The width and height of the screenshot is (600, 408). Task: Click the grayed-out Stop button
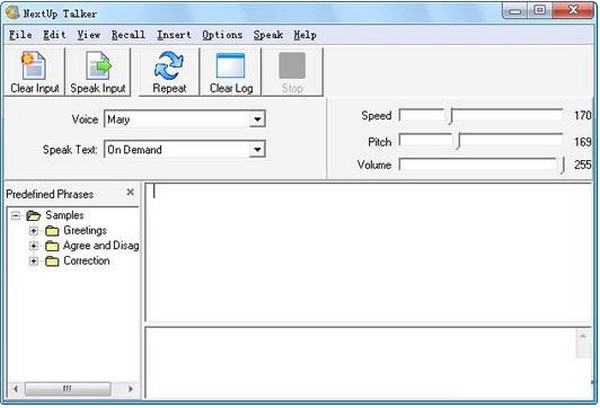[292, 72]
